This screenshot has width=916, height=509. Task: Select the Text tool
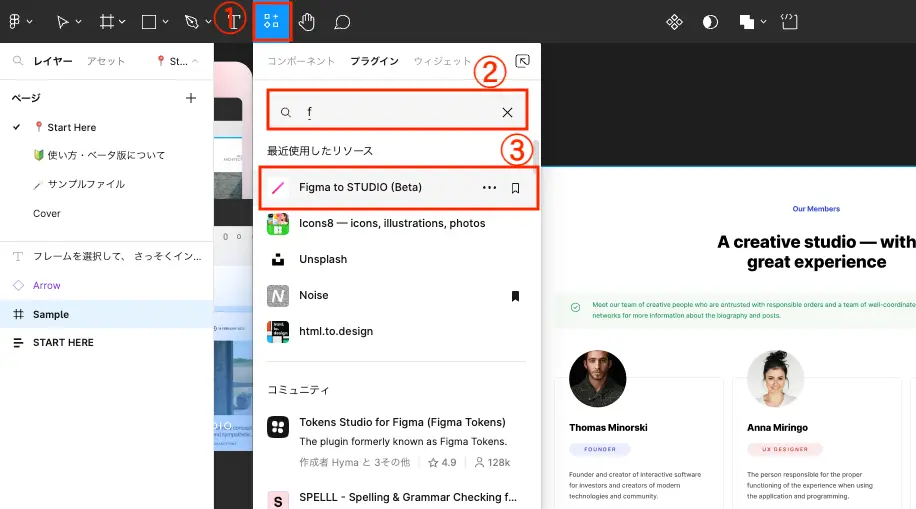click(x=233, y=22)
